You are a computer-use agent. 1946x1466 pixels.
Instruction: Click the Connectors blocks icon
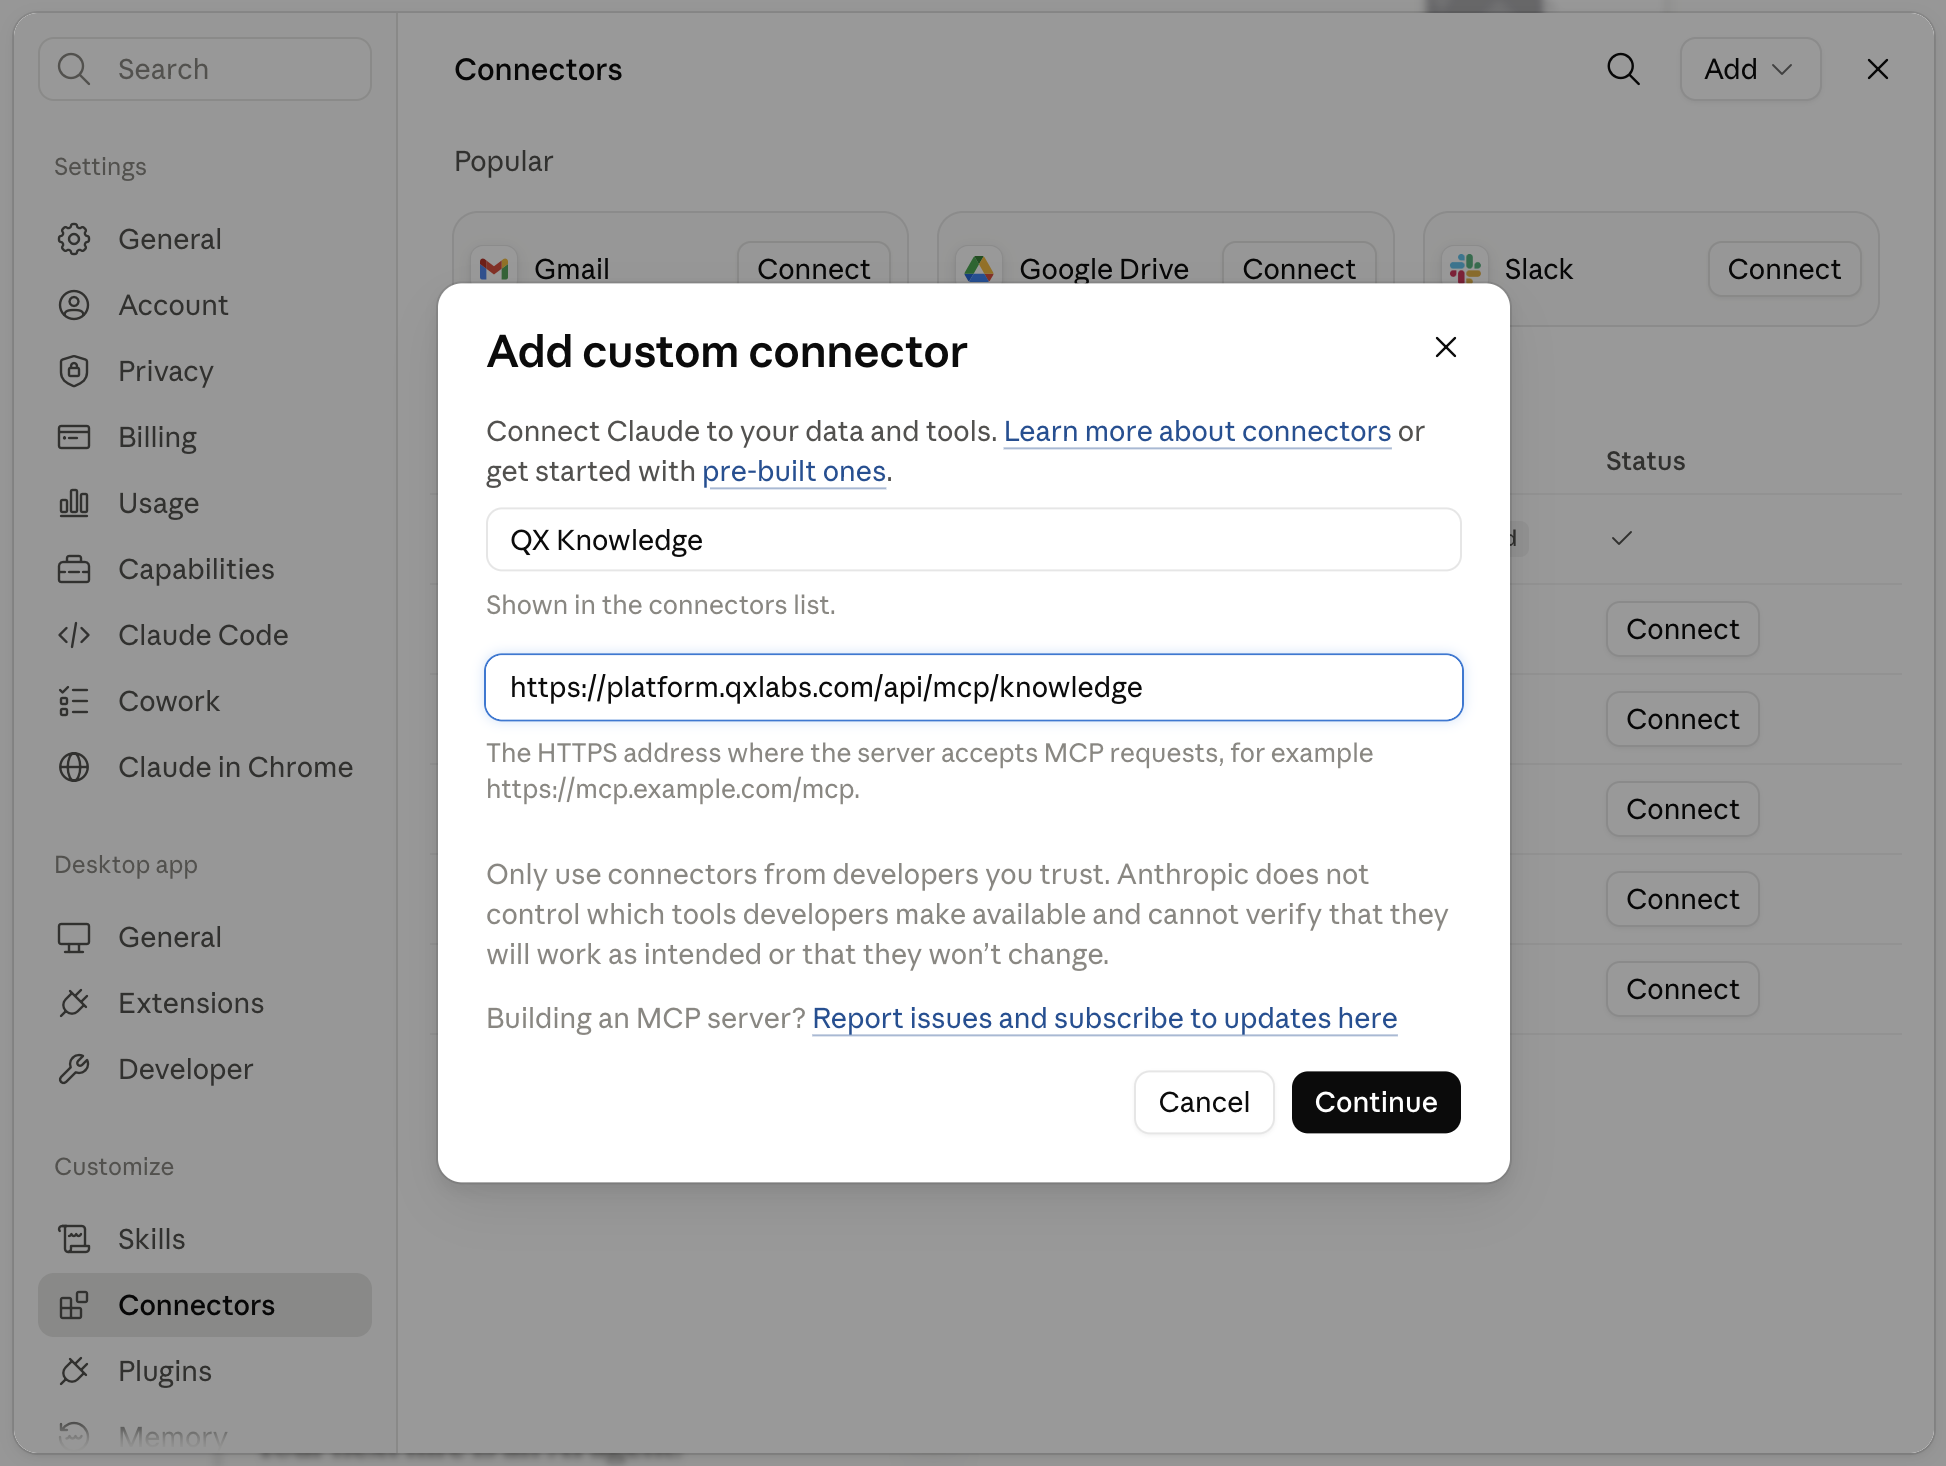(74, 1305)
